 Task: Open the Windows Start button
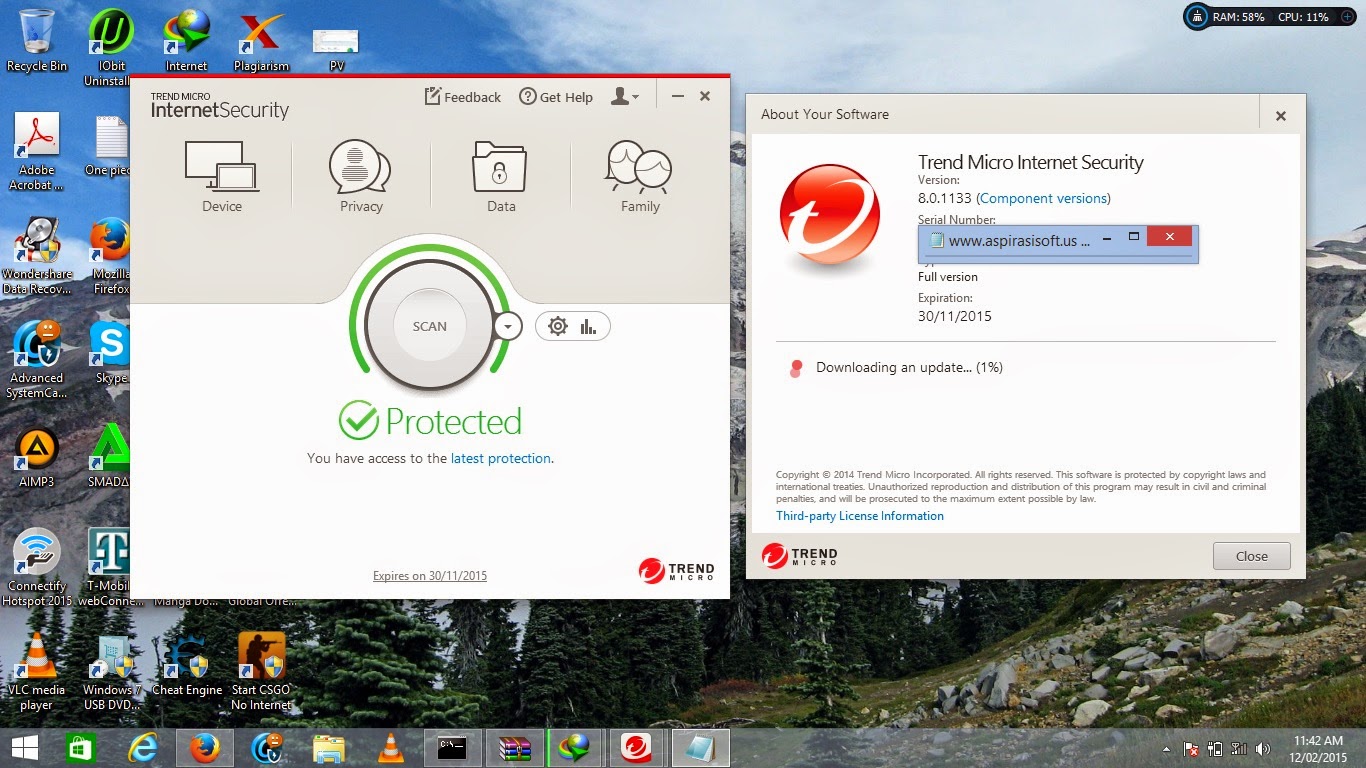coord(25,748)
